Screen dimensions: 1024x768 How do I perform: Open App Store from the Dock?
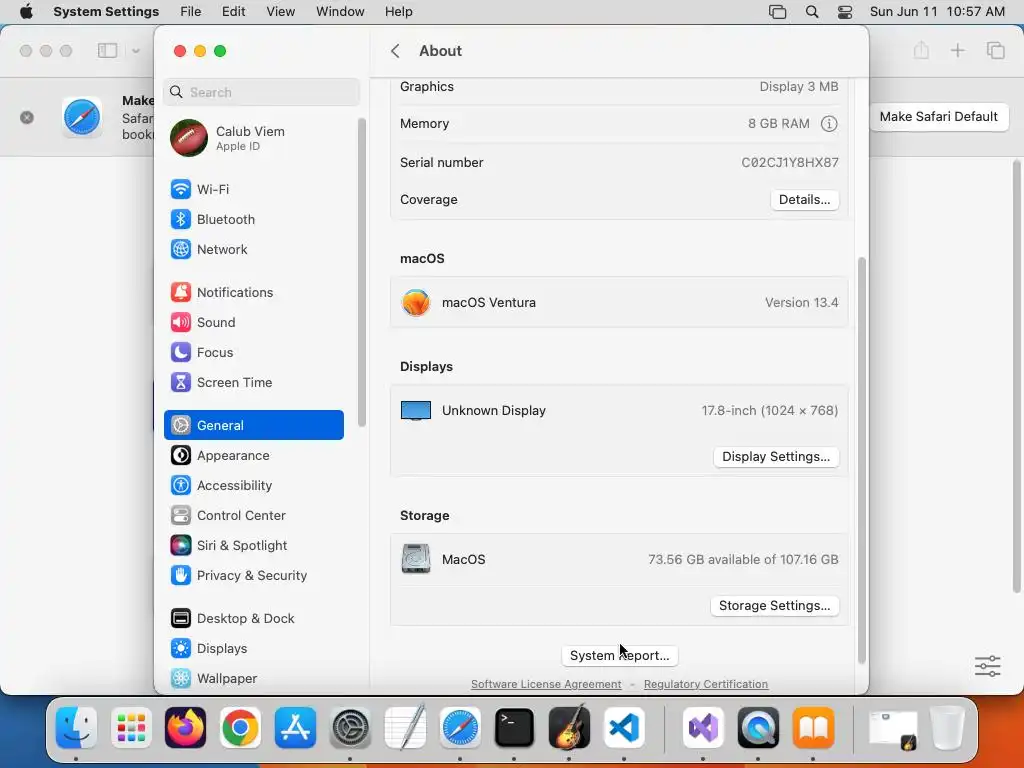[295, 728]
